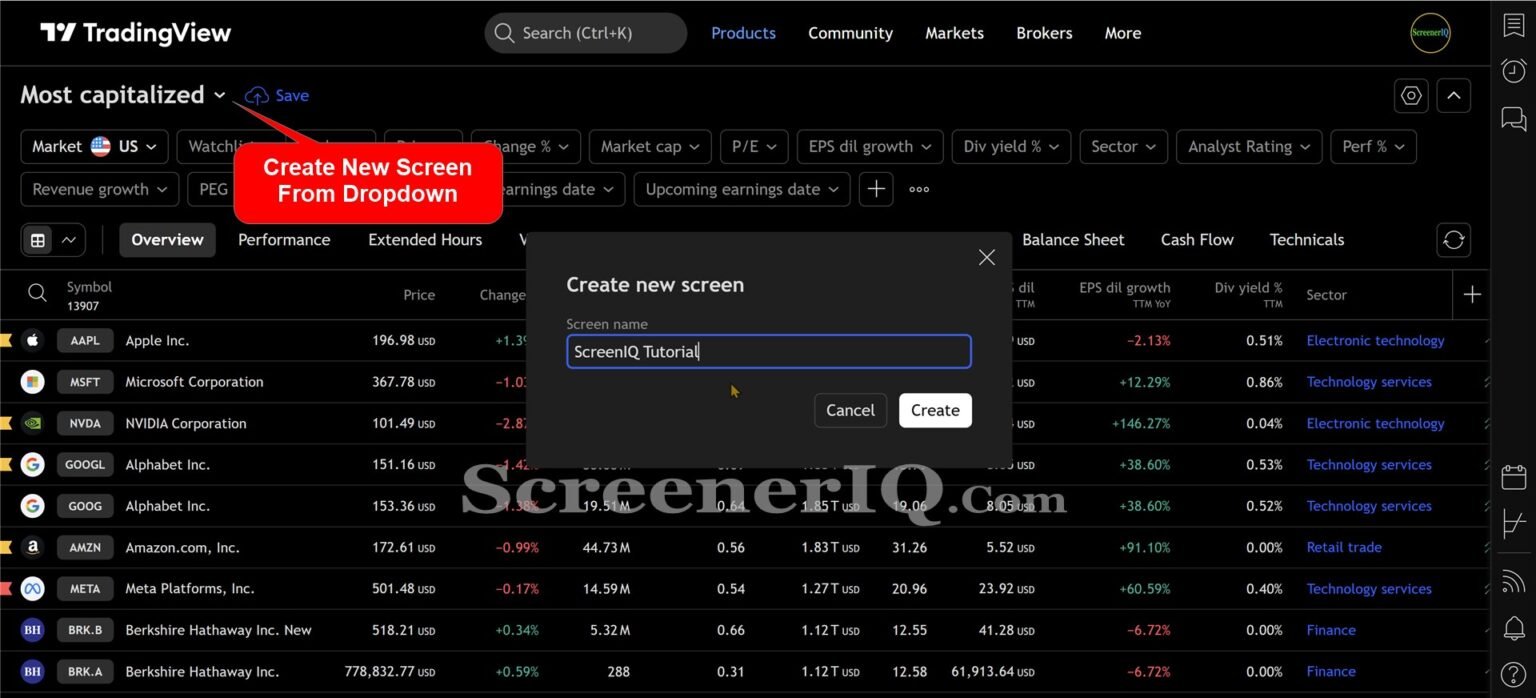Open the Analyst Rating filter dropdown
This screenshot has height=698, width=1536.
click(x=1248, y=147)
